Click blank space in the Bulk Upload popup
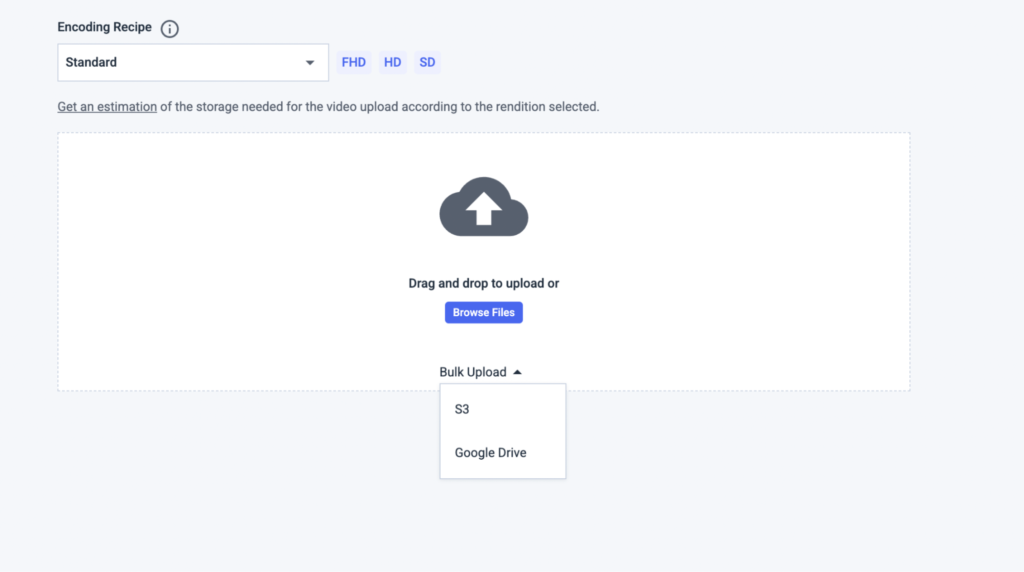This screenshot has width=1024, height=572. [530, 430]
